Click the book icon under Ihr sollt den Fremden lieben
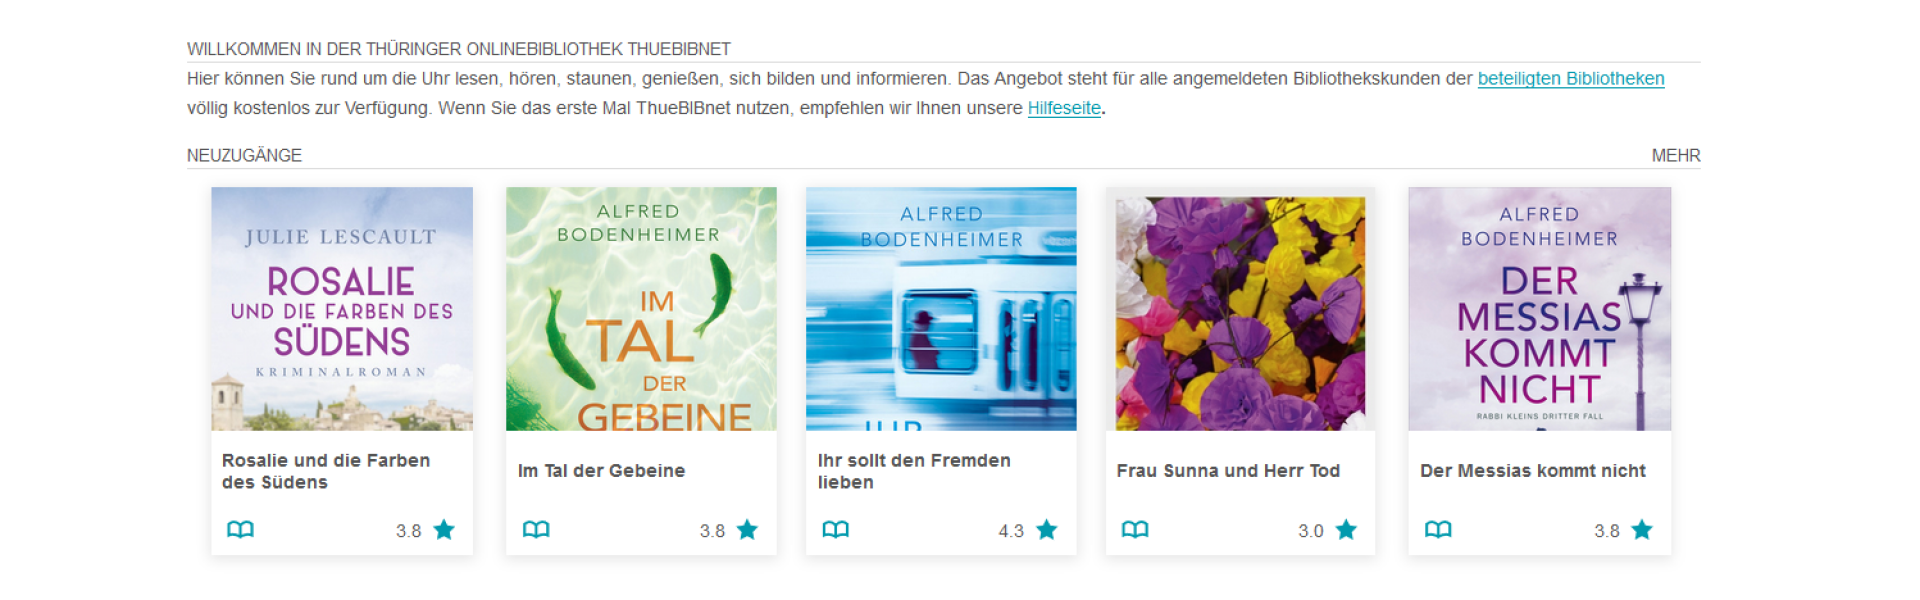The image size is (1920, 600). point(835,529)
